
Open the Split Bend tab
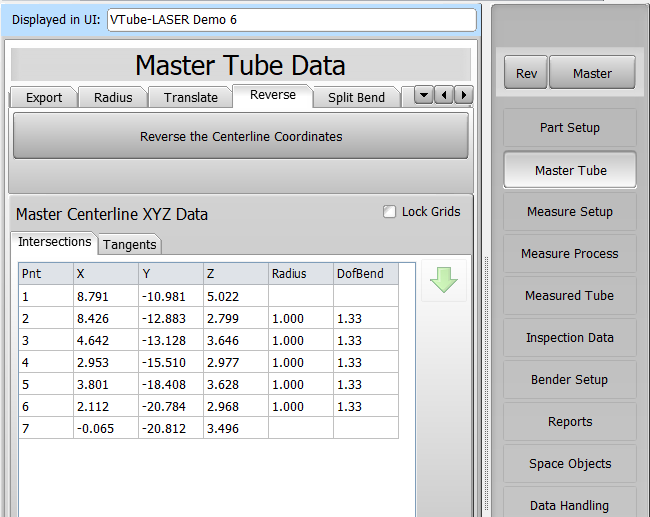click(x=357, y=97)
